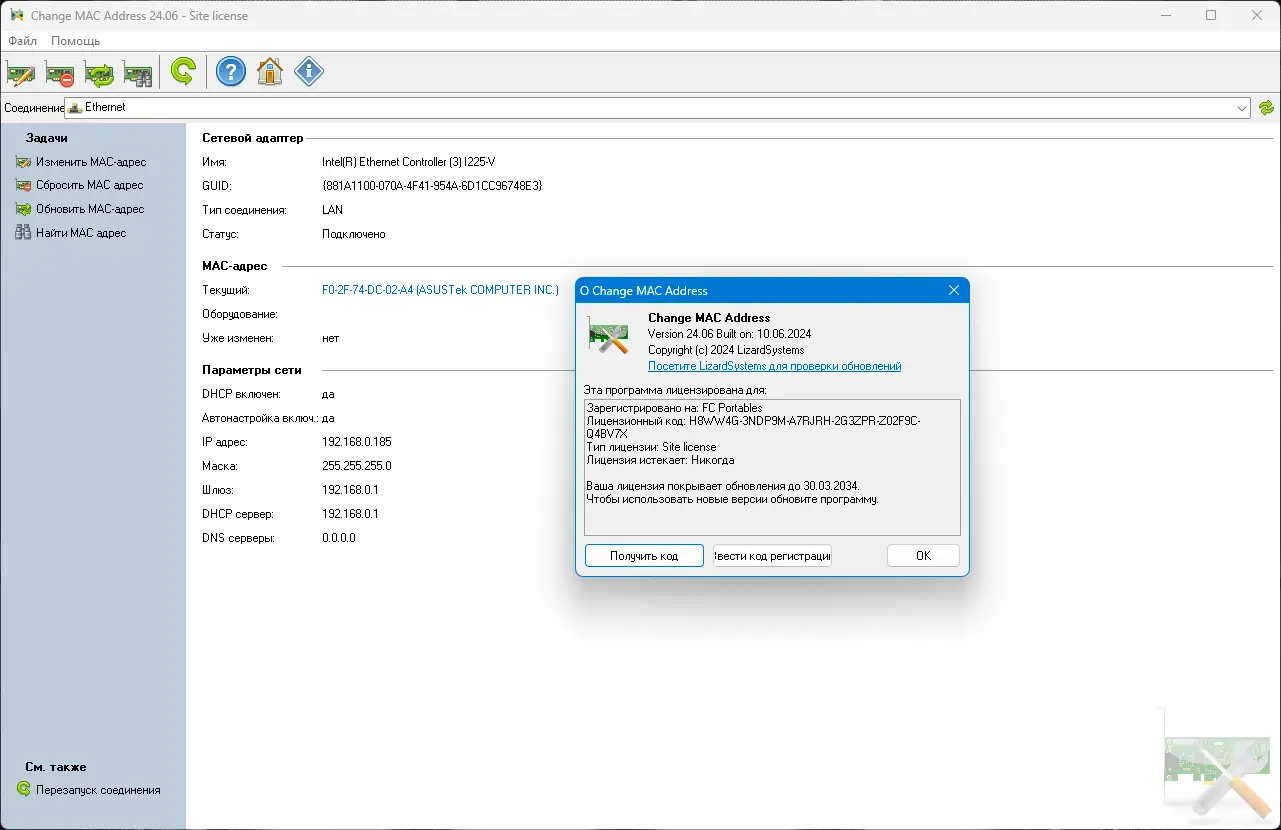Open the home page house icon
1281x830 pixels.
[270, 72]
